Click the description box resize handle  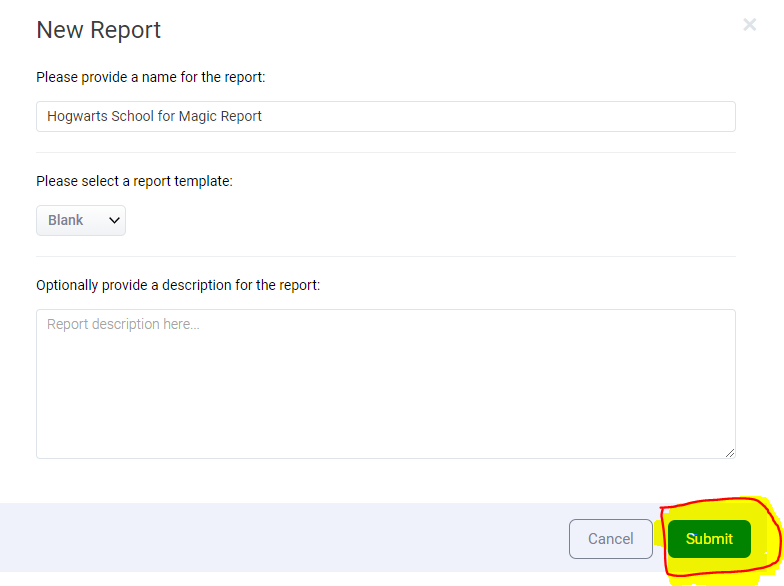(730, 453)
